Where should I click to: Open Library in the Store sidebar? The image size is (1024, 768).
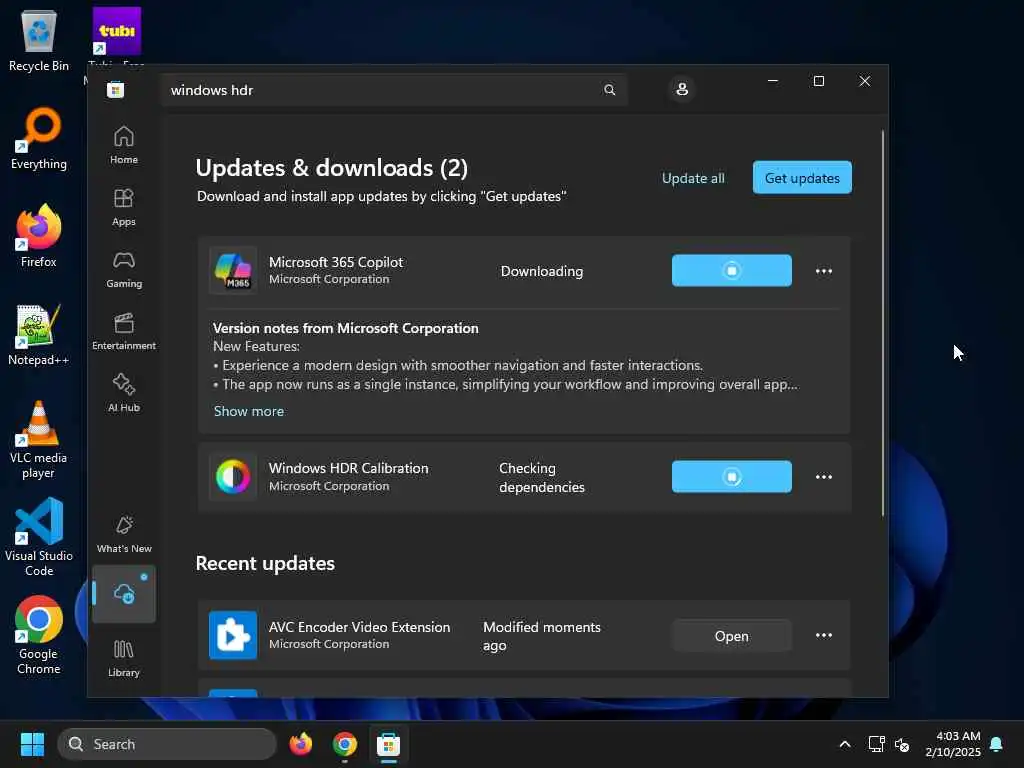point(123,658)
